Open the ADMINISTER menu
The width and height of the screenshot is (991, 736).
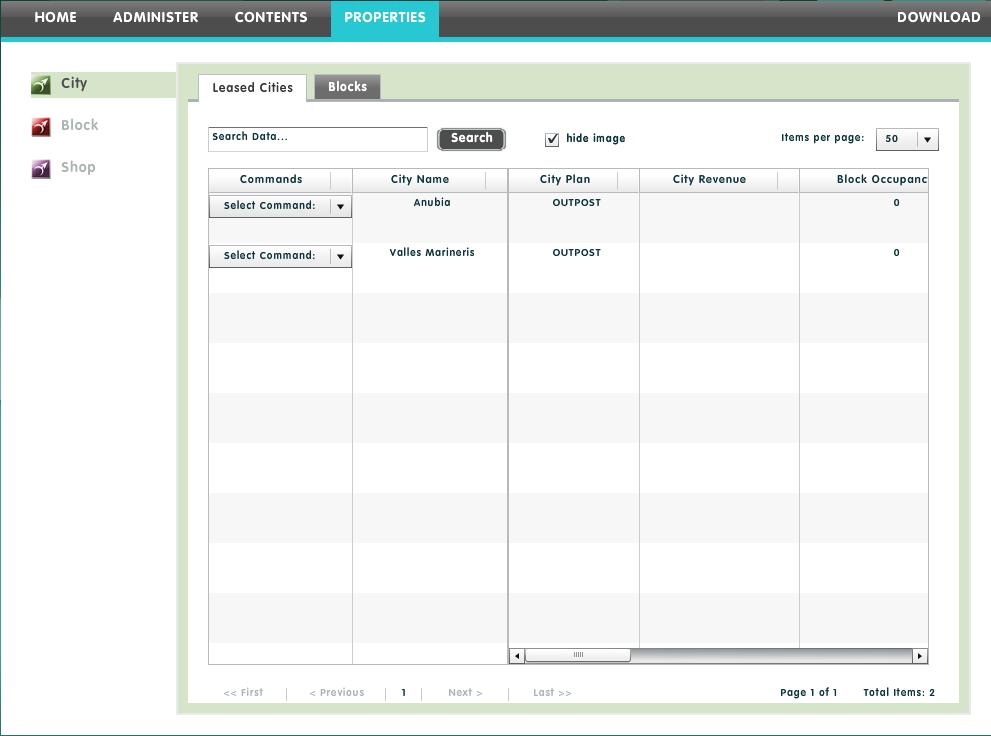coord(155,18)
